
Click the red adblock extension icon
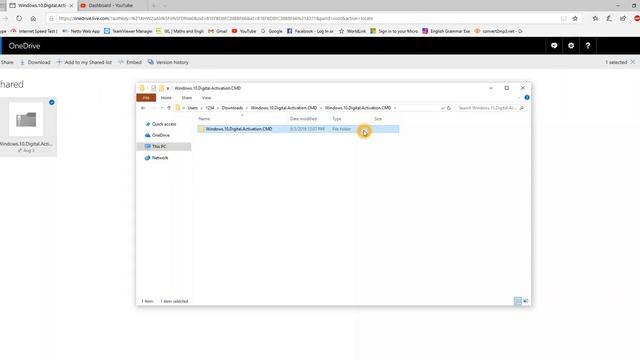click(637, 18)
